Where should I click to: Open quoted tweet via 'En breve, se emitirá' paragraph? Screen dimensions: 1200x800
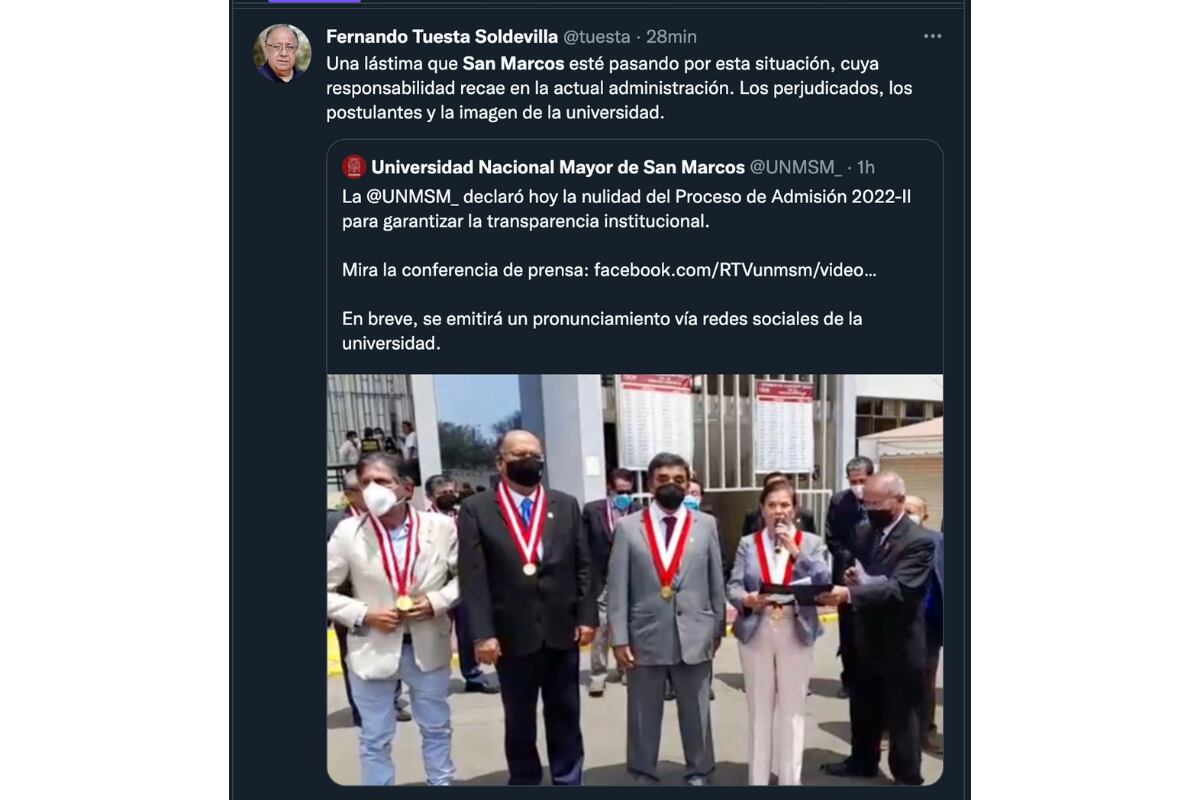pos(602,331)
